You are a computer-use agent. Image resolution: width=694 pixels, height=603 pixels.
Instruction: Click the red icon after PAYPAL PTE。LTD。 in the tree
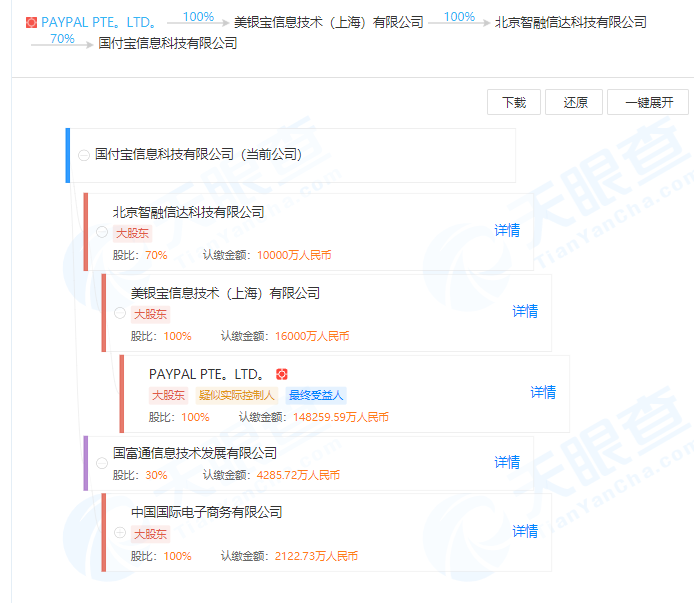(281, 375)
